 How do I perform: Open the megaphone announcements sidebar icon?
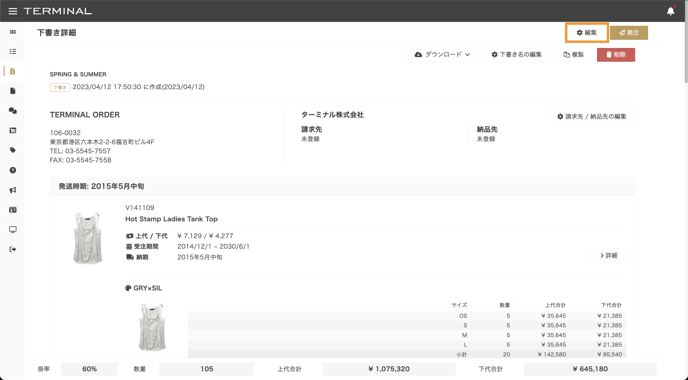(x=13, y=190)
